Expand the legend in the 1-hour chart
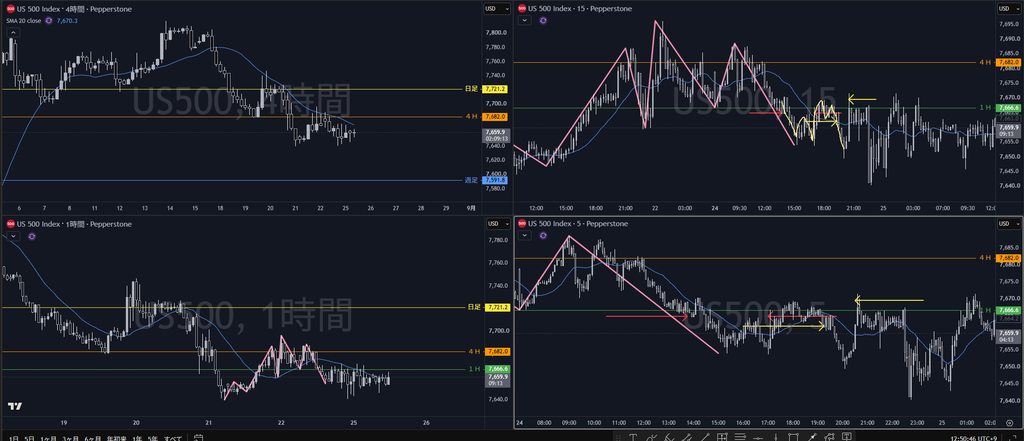This screenshot has height=441, width=1024. click(12, 236)
